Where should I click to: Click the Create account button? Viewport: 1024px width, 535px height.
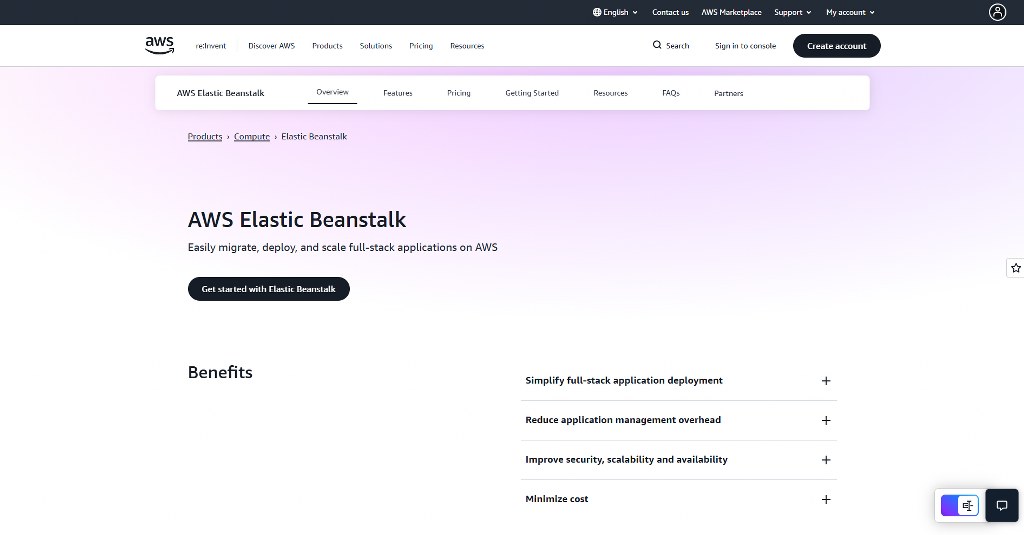(x=837, y=46)
